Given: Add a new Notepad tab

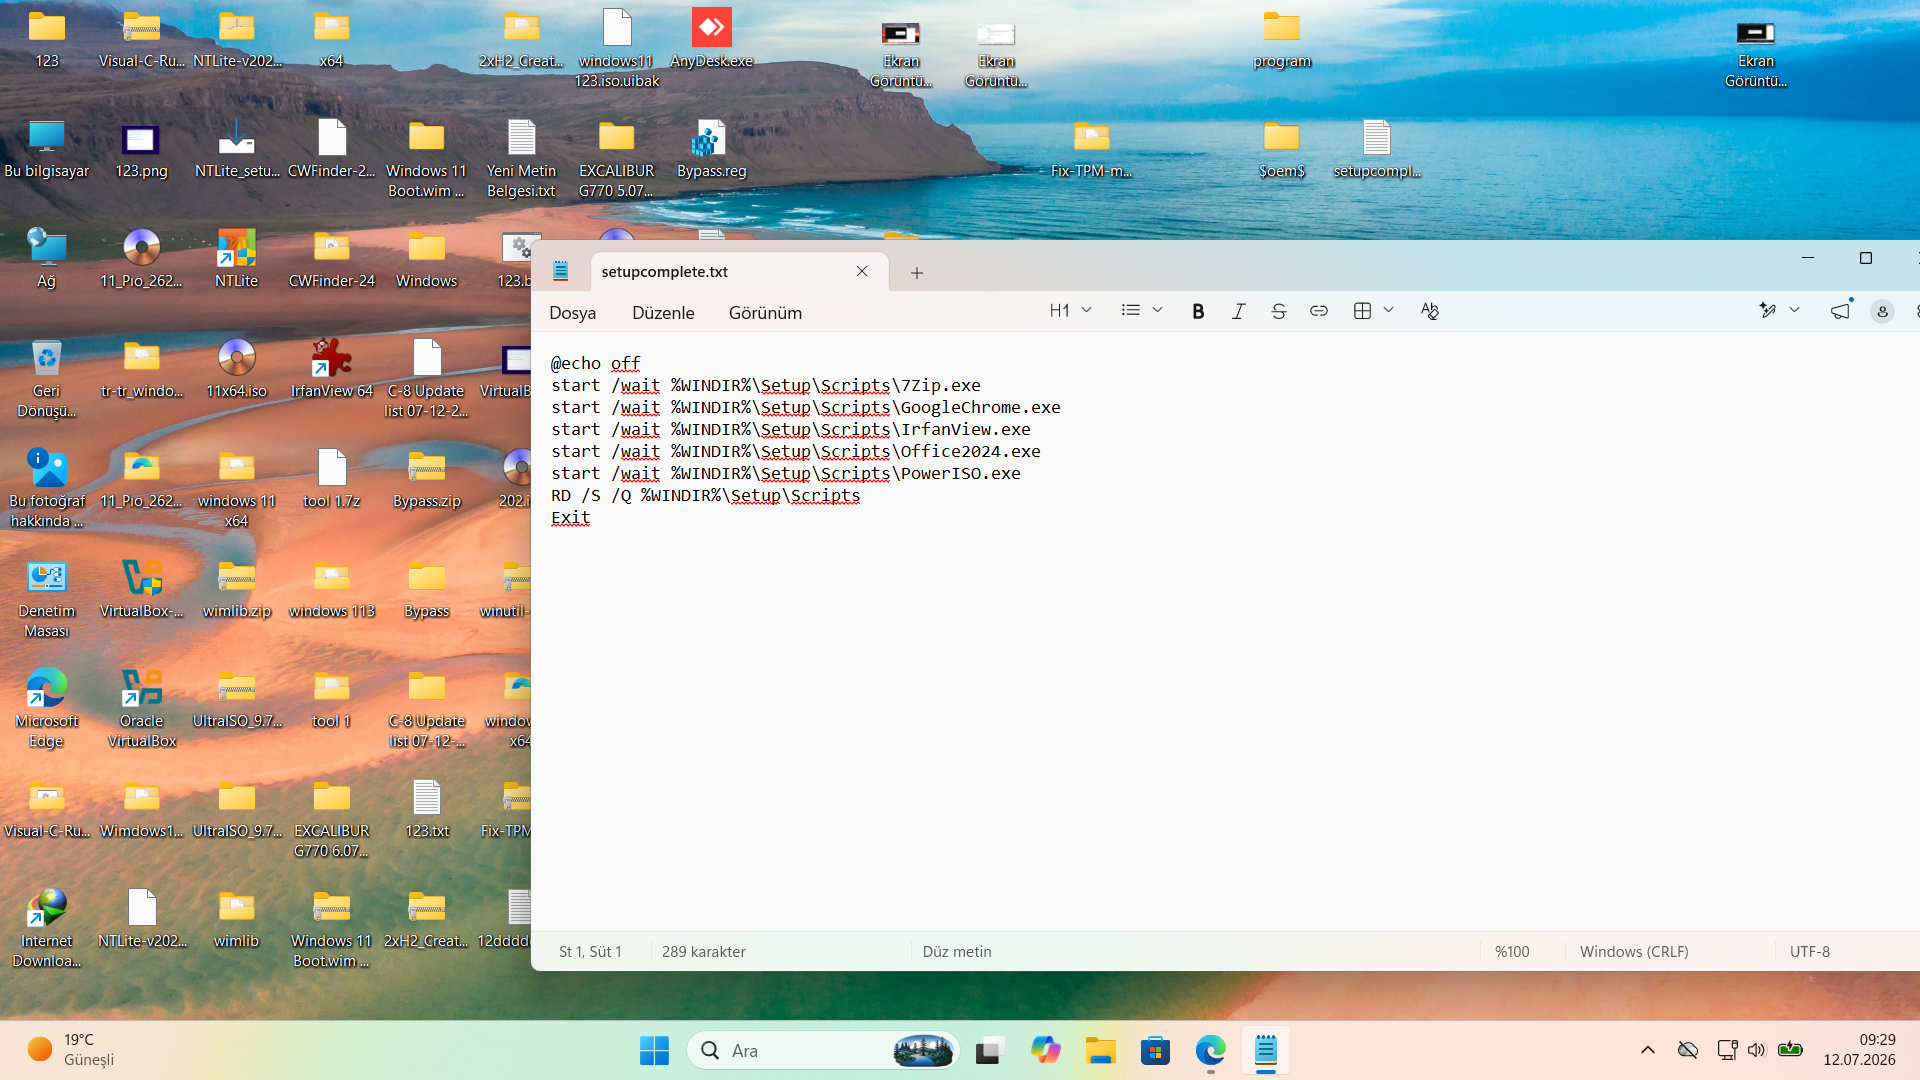Looking at the screenshot, I should (916, 272).
